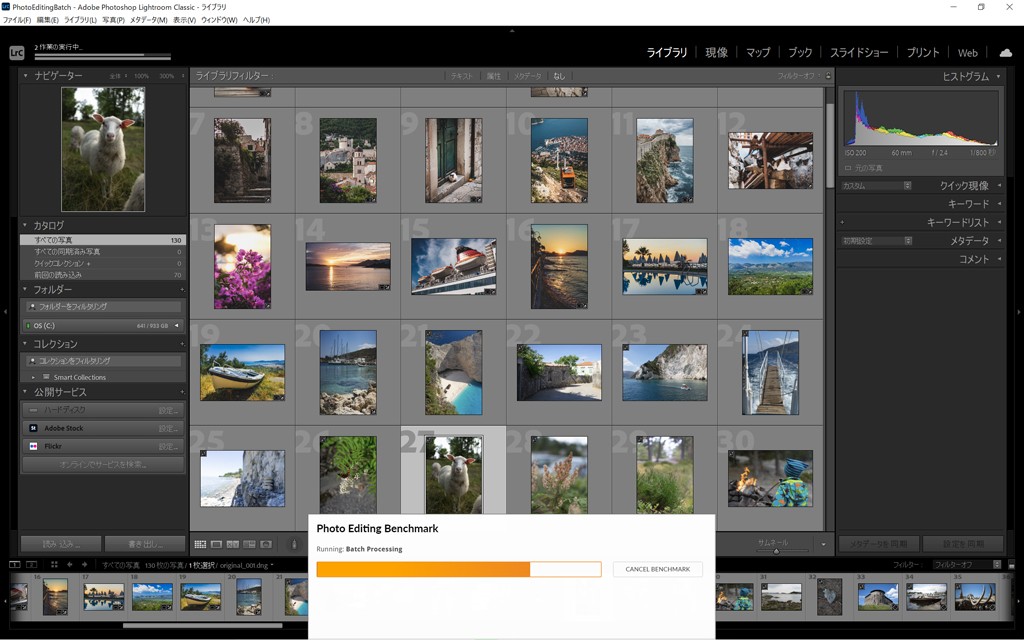Select the purple flowers photo thumbnail

(x=242, y=266)
